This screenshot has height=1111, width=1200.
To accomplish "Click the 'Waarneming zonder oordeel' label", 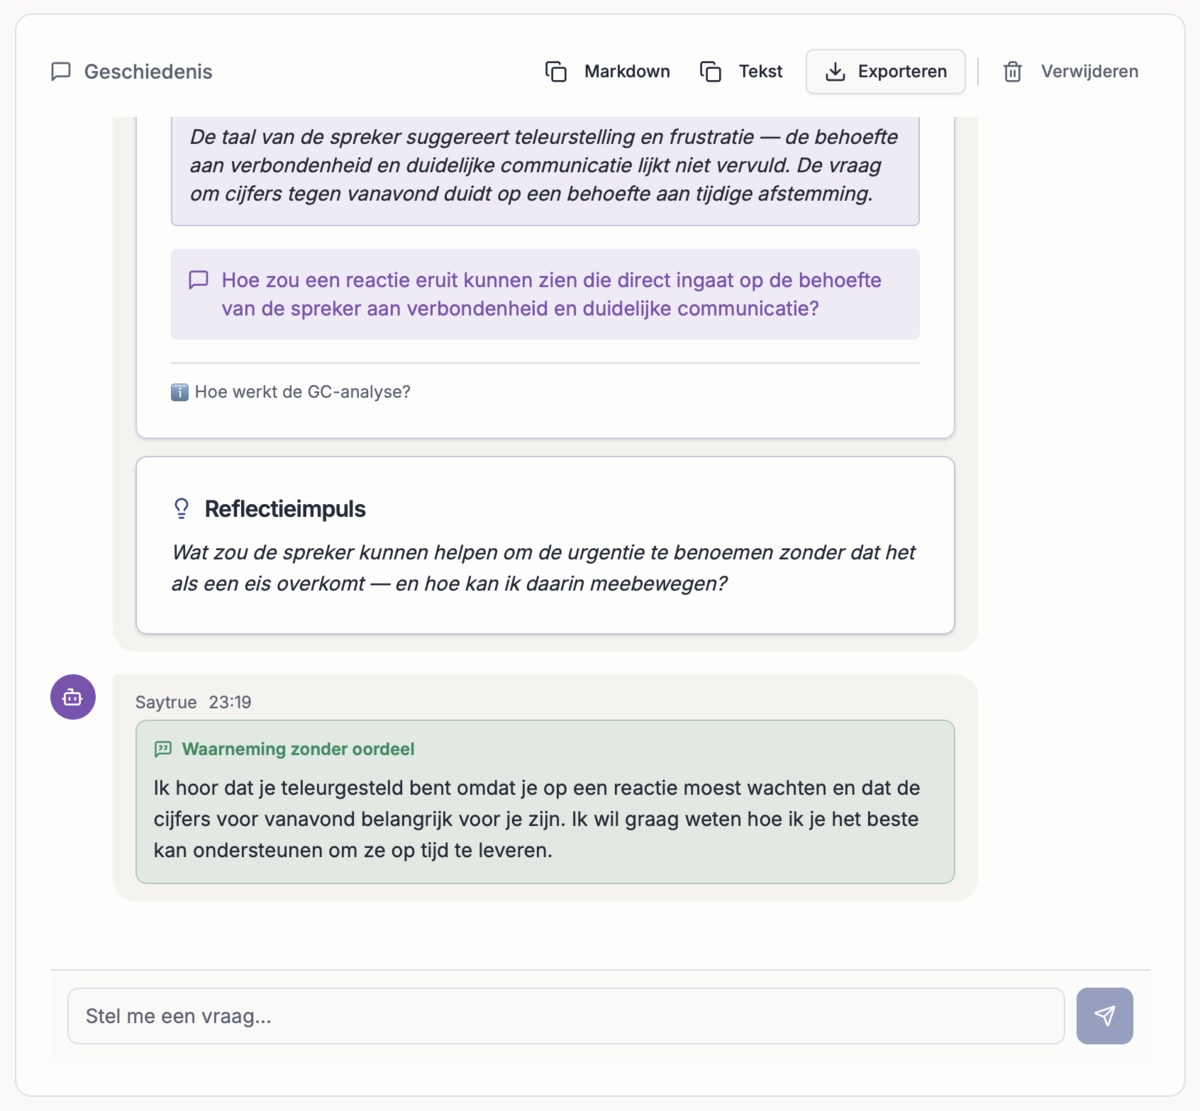I will point(298,749).
